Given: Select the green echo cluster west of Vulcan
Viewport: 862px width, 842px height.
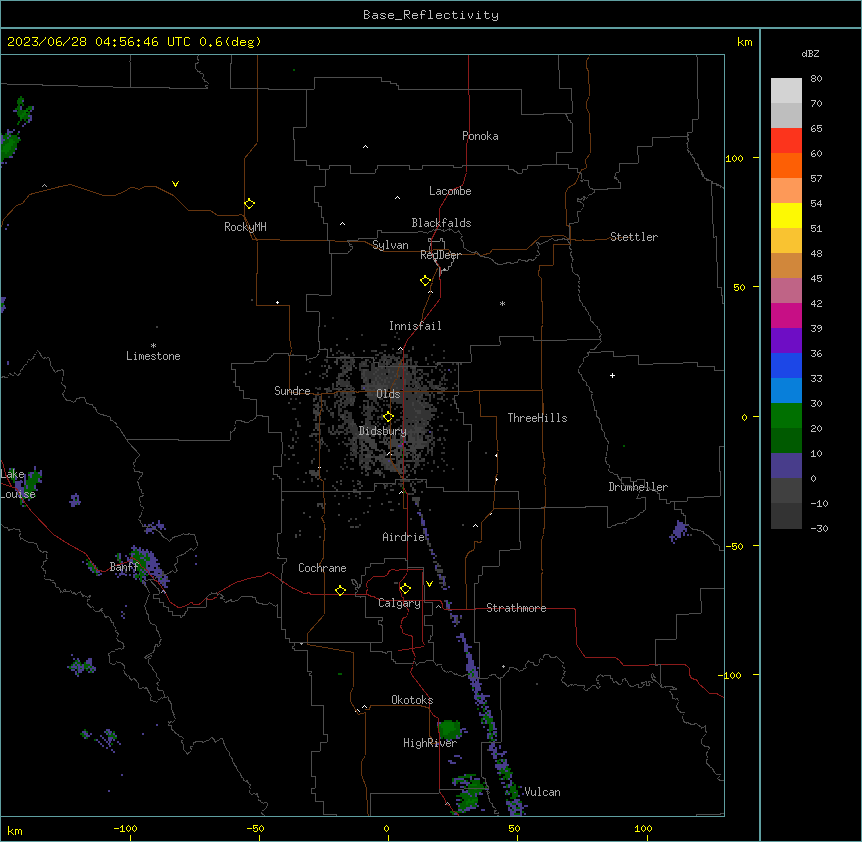Looking at the screenshot, I should pos(468,793).
